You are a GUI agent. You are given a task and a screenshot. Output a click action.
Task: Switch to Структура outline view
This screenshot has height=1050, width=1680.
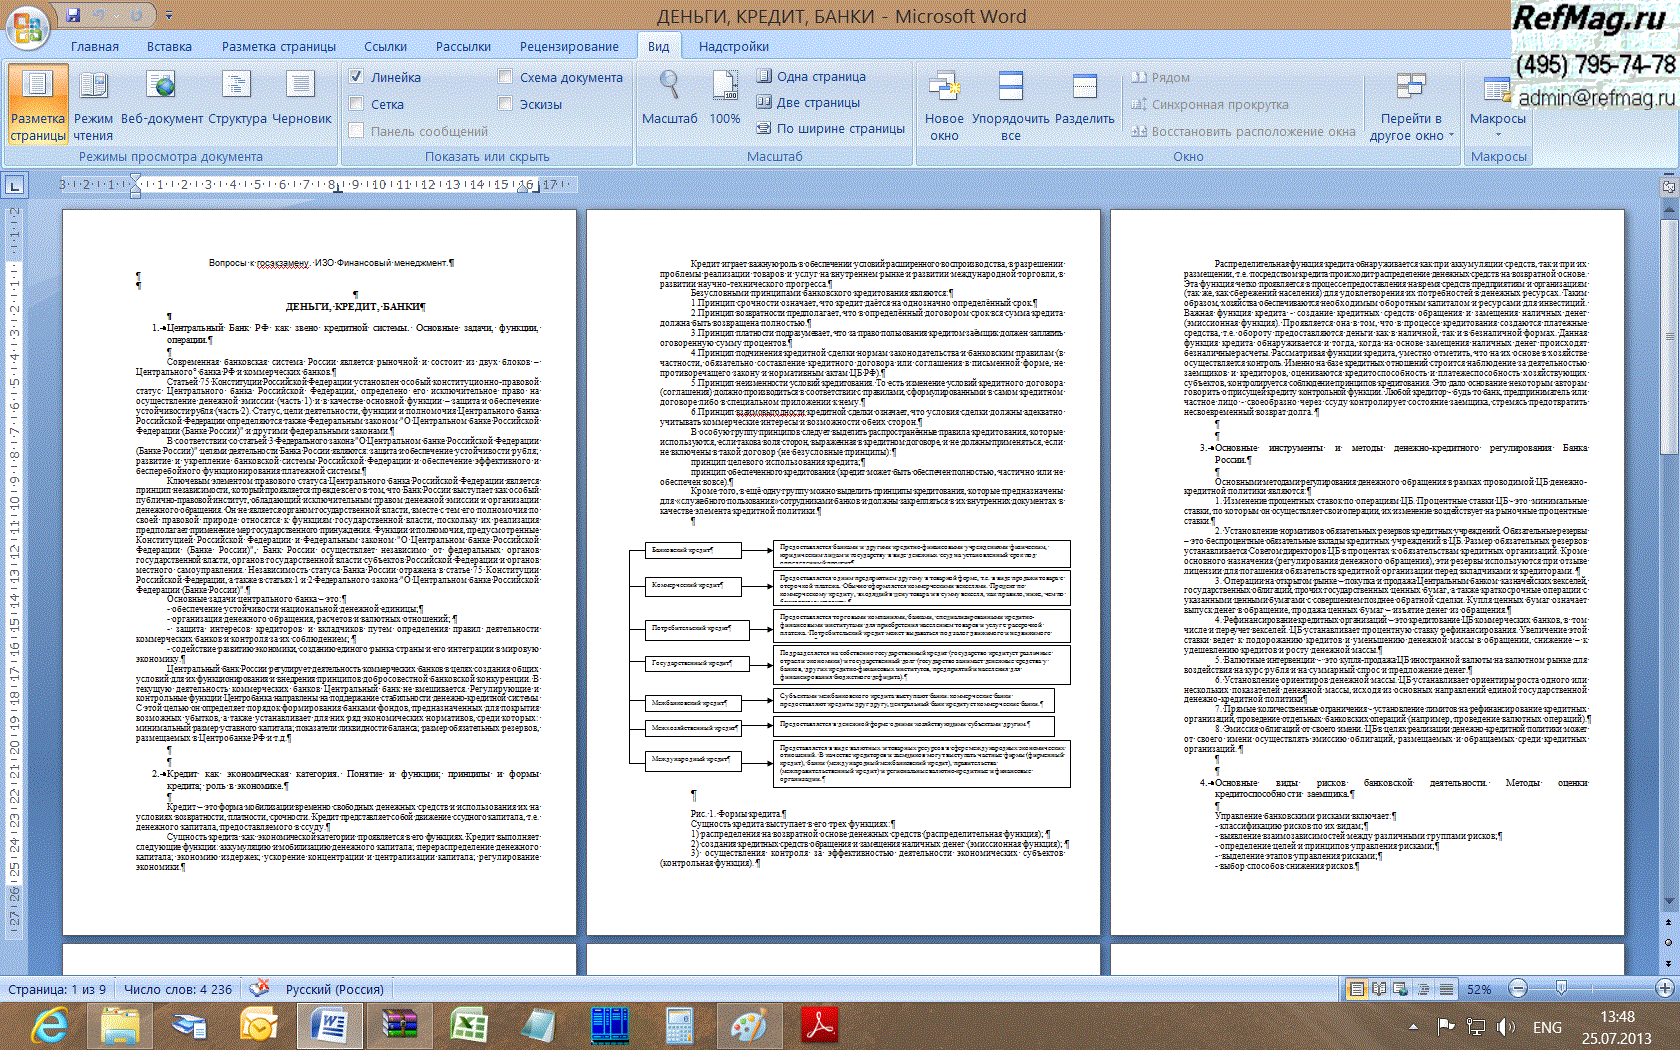pyautogui.click(x=237, y=105)
